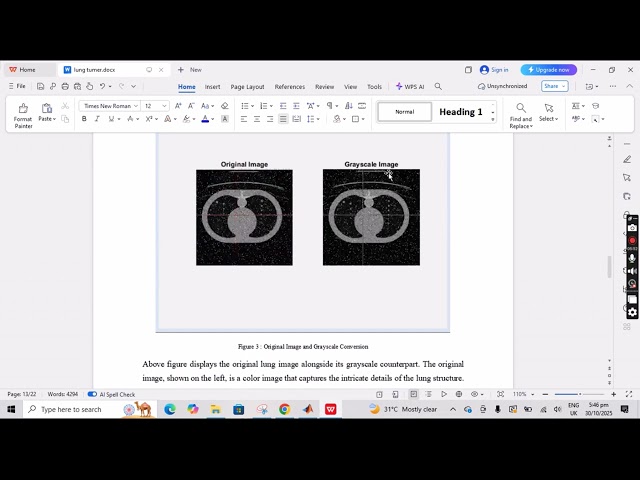Click the Format Painter tool

pyautogui.click(x=23, y=116)
